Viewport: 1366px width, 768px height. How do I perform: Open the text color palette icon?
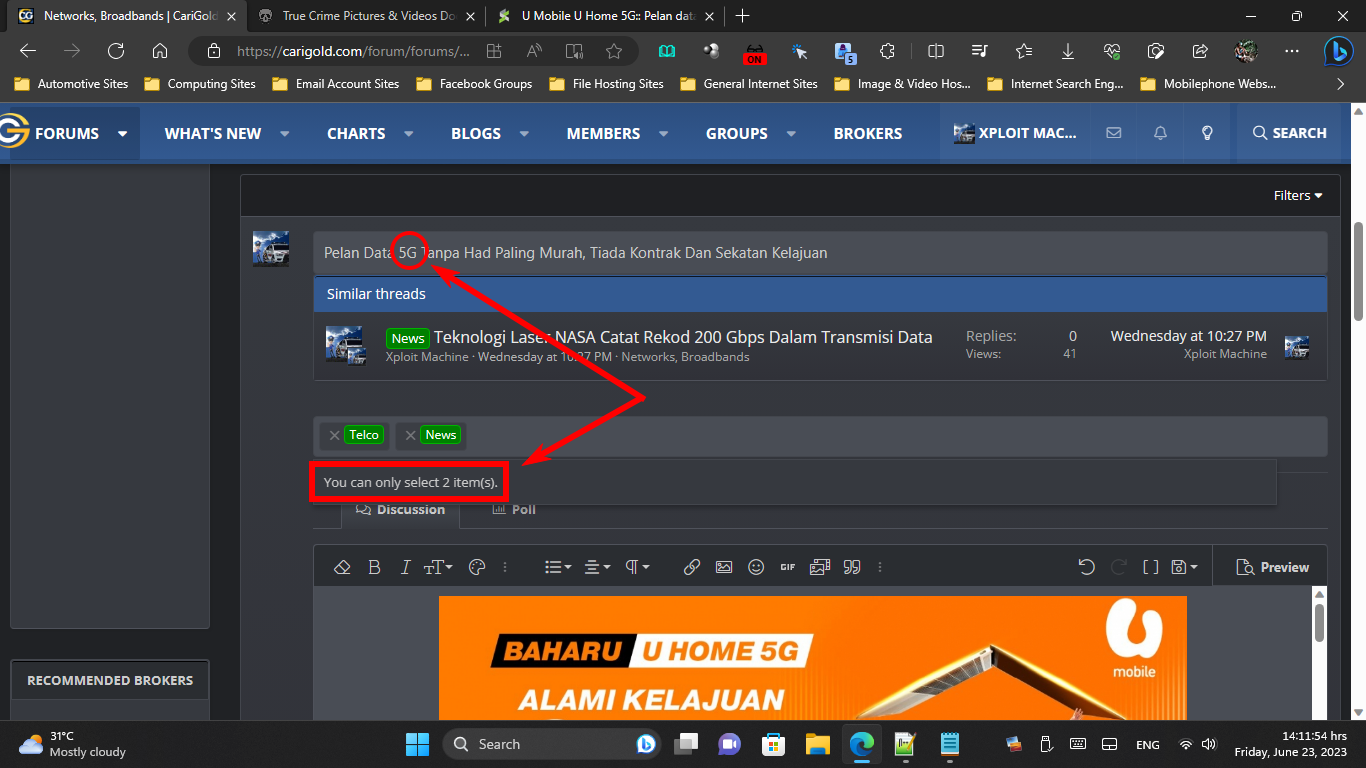click(477, 567)
